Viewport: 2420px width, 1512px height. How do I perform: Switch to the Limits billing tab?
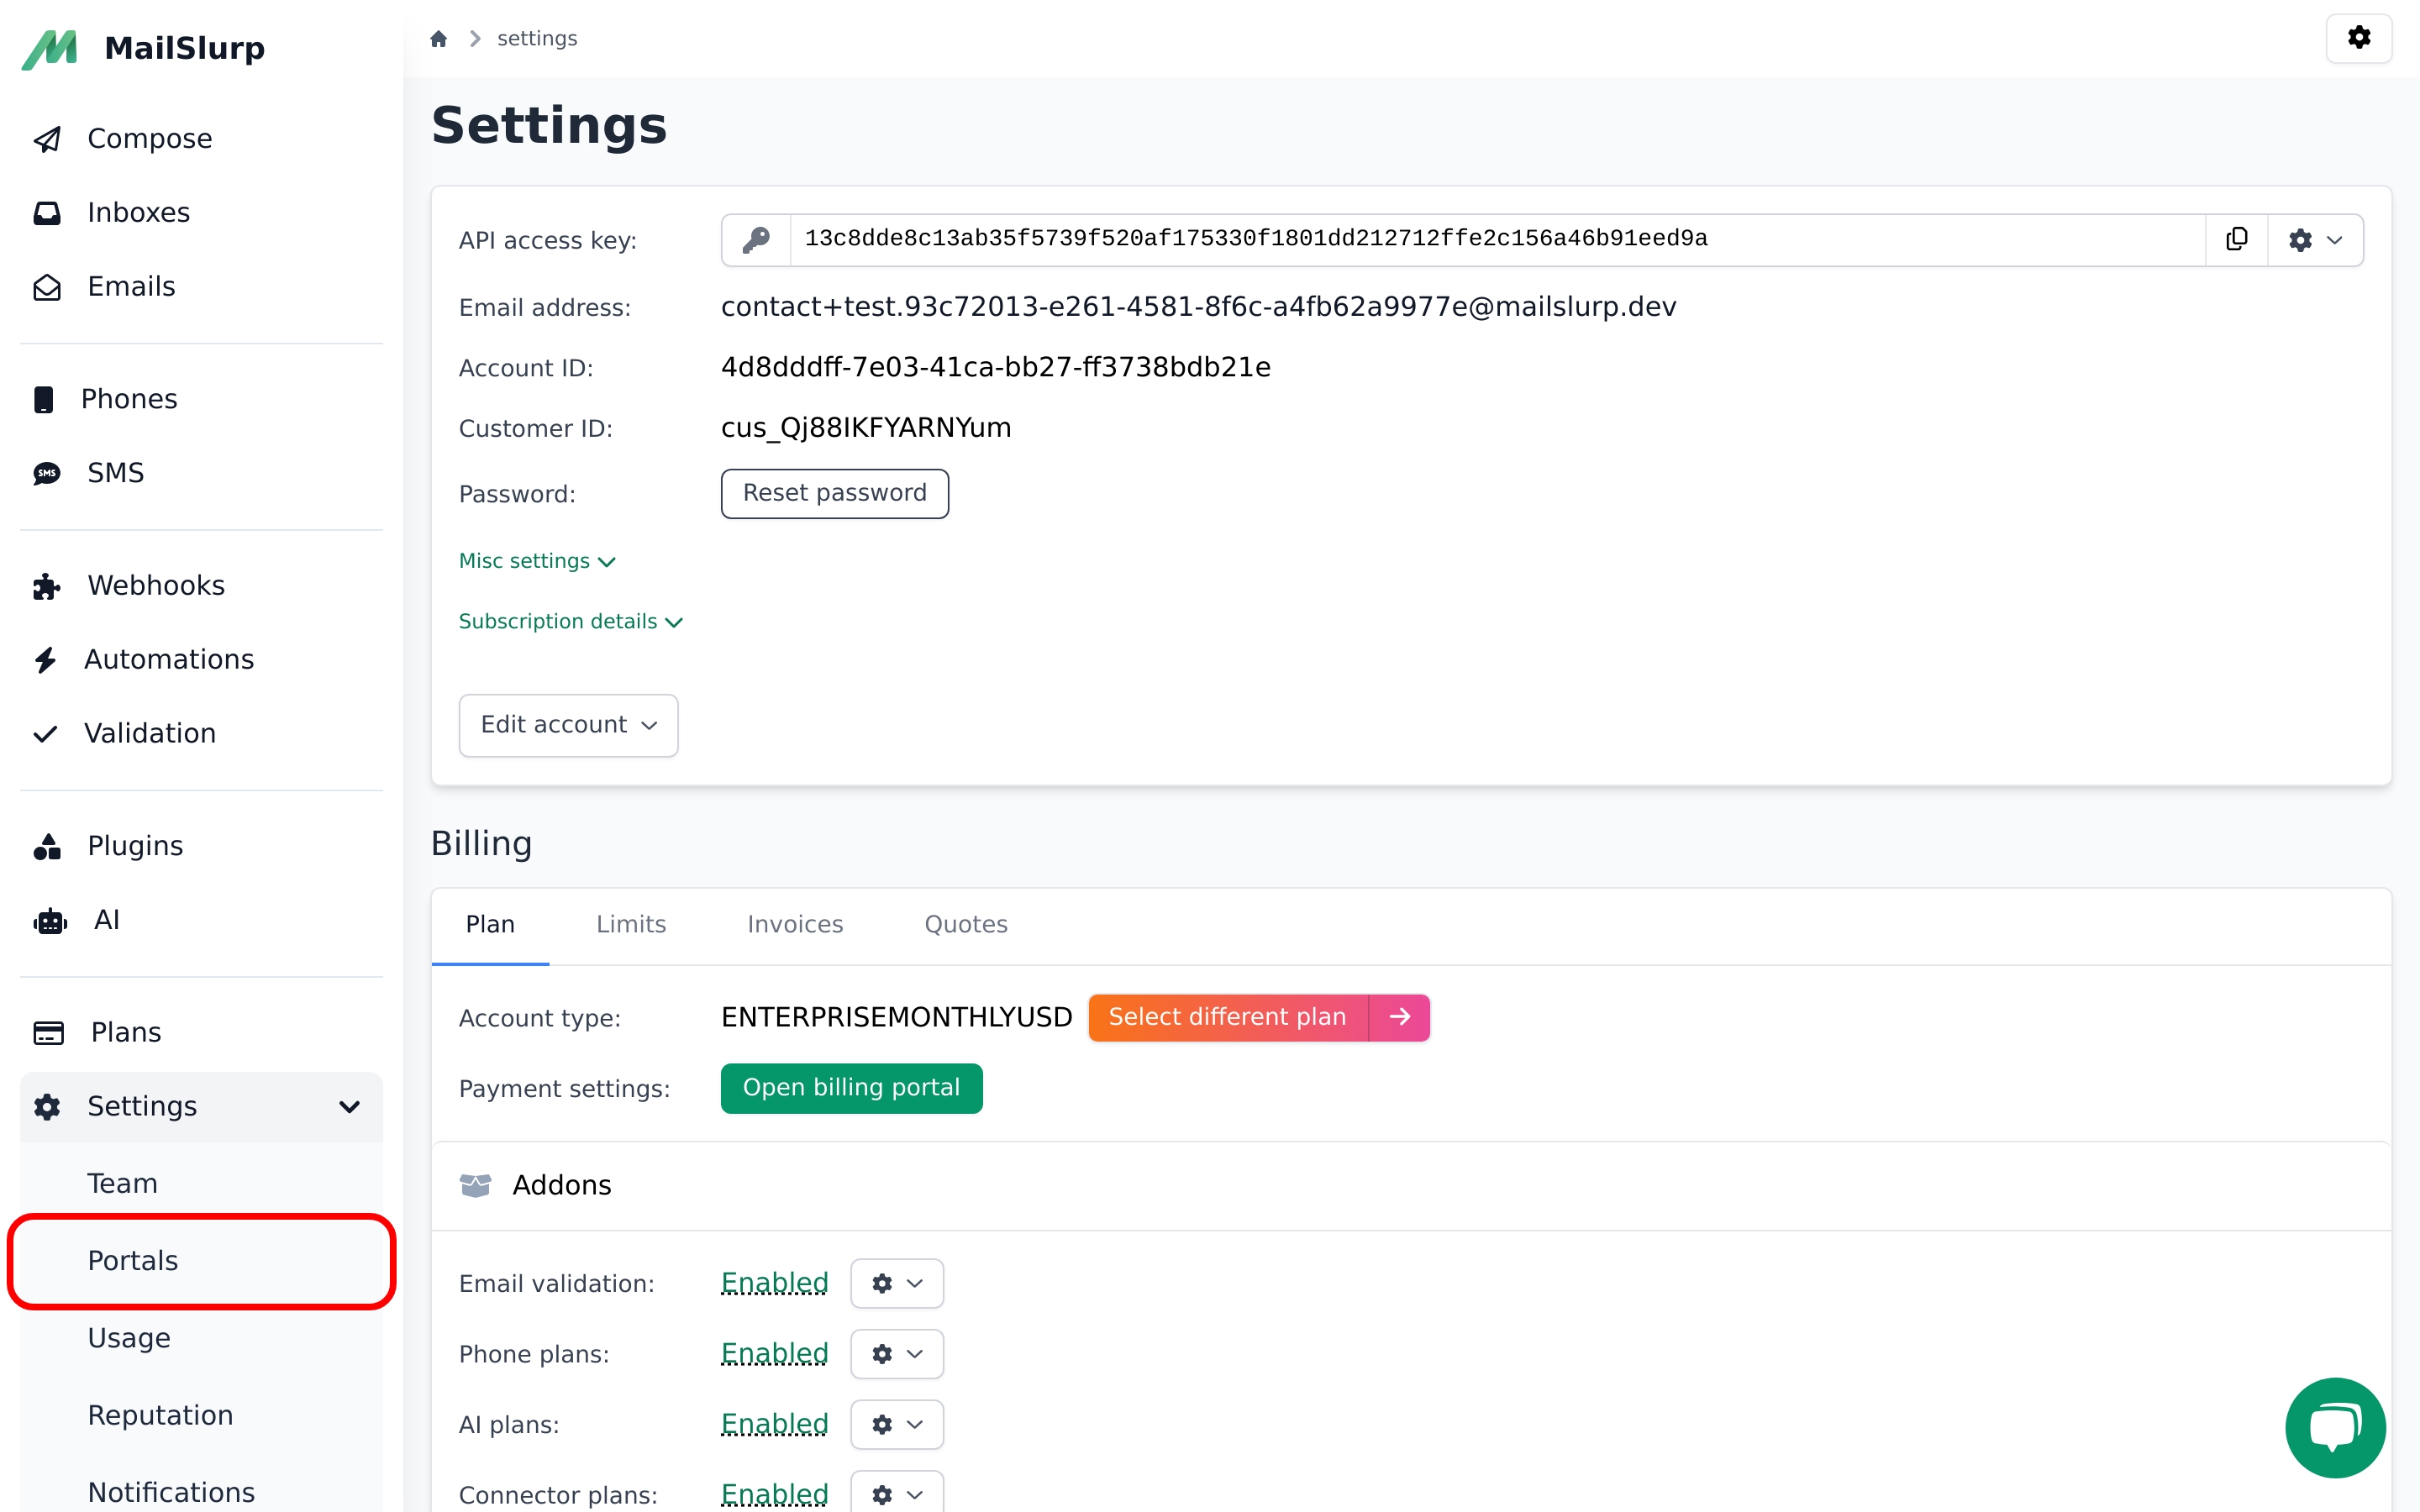click(631, 925)
